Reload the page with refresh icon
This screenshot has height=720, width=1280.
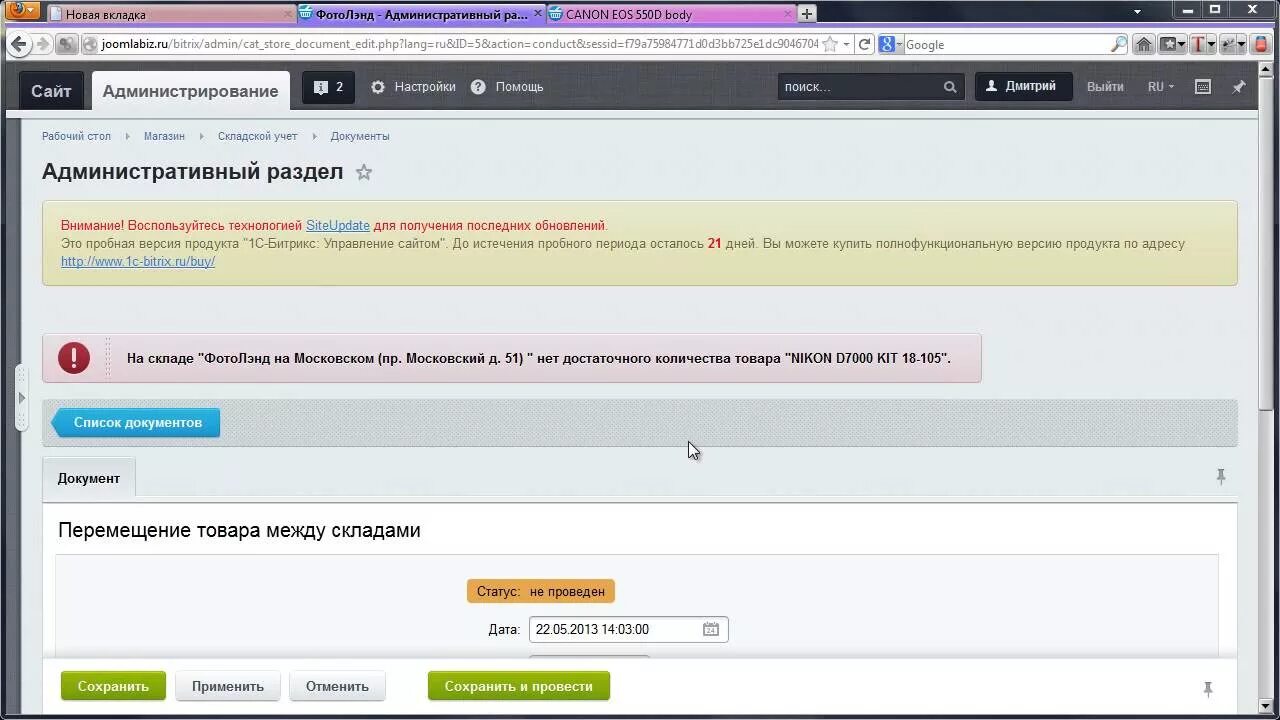tap(865, 44)
